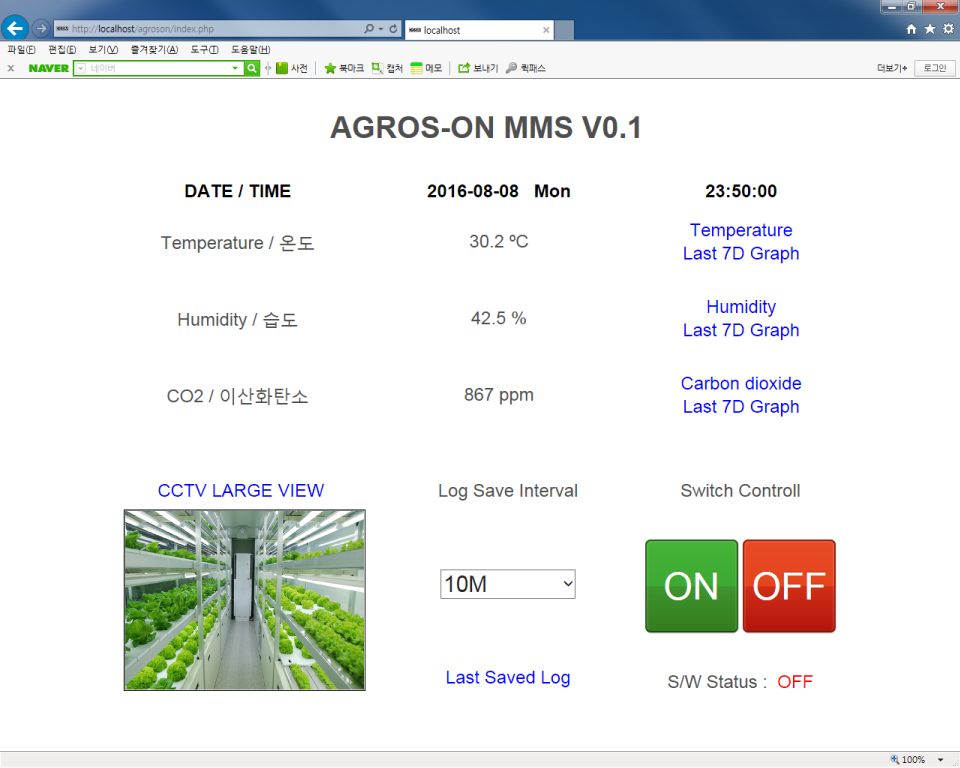Open the browser Tools gear icon
The image size is (960, 768).
(x=947, y=30)
